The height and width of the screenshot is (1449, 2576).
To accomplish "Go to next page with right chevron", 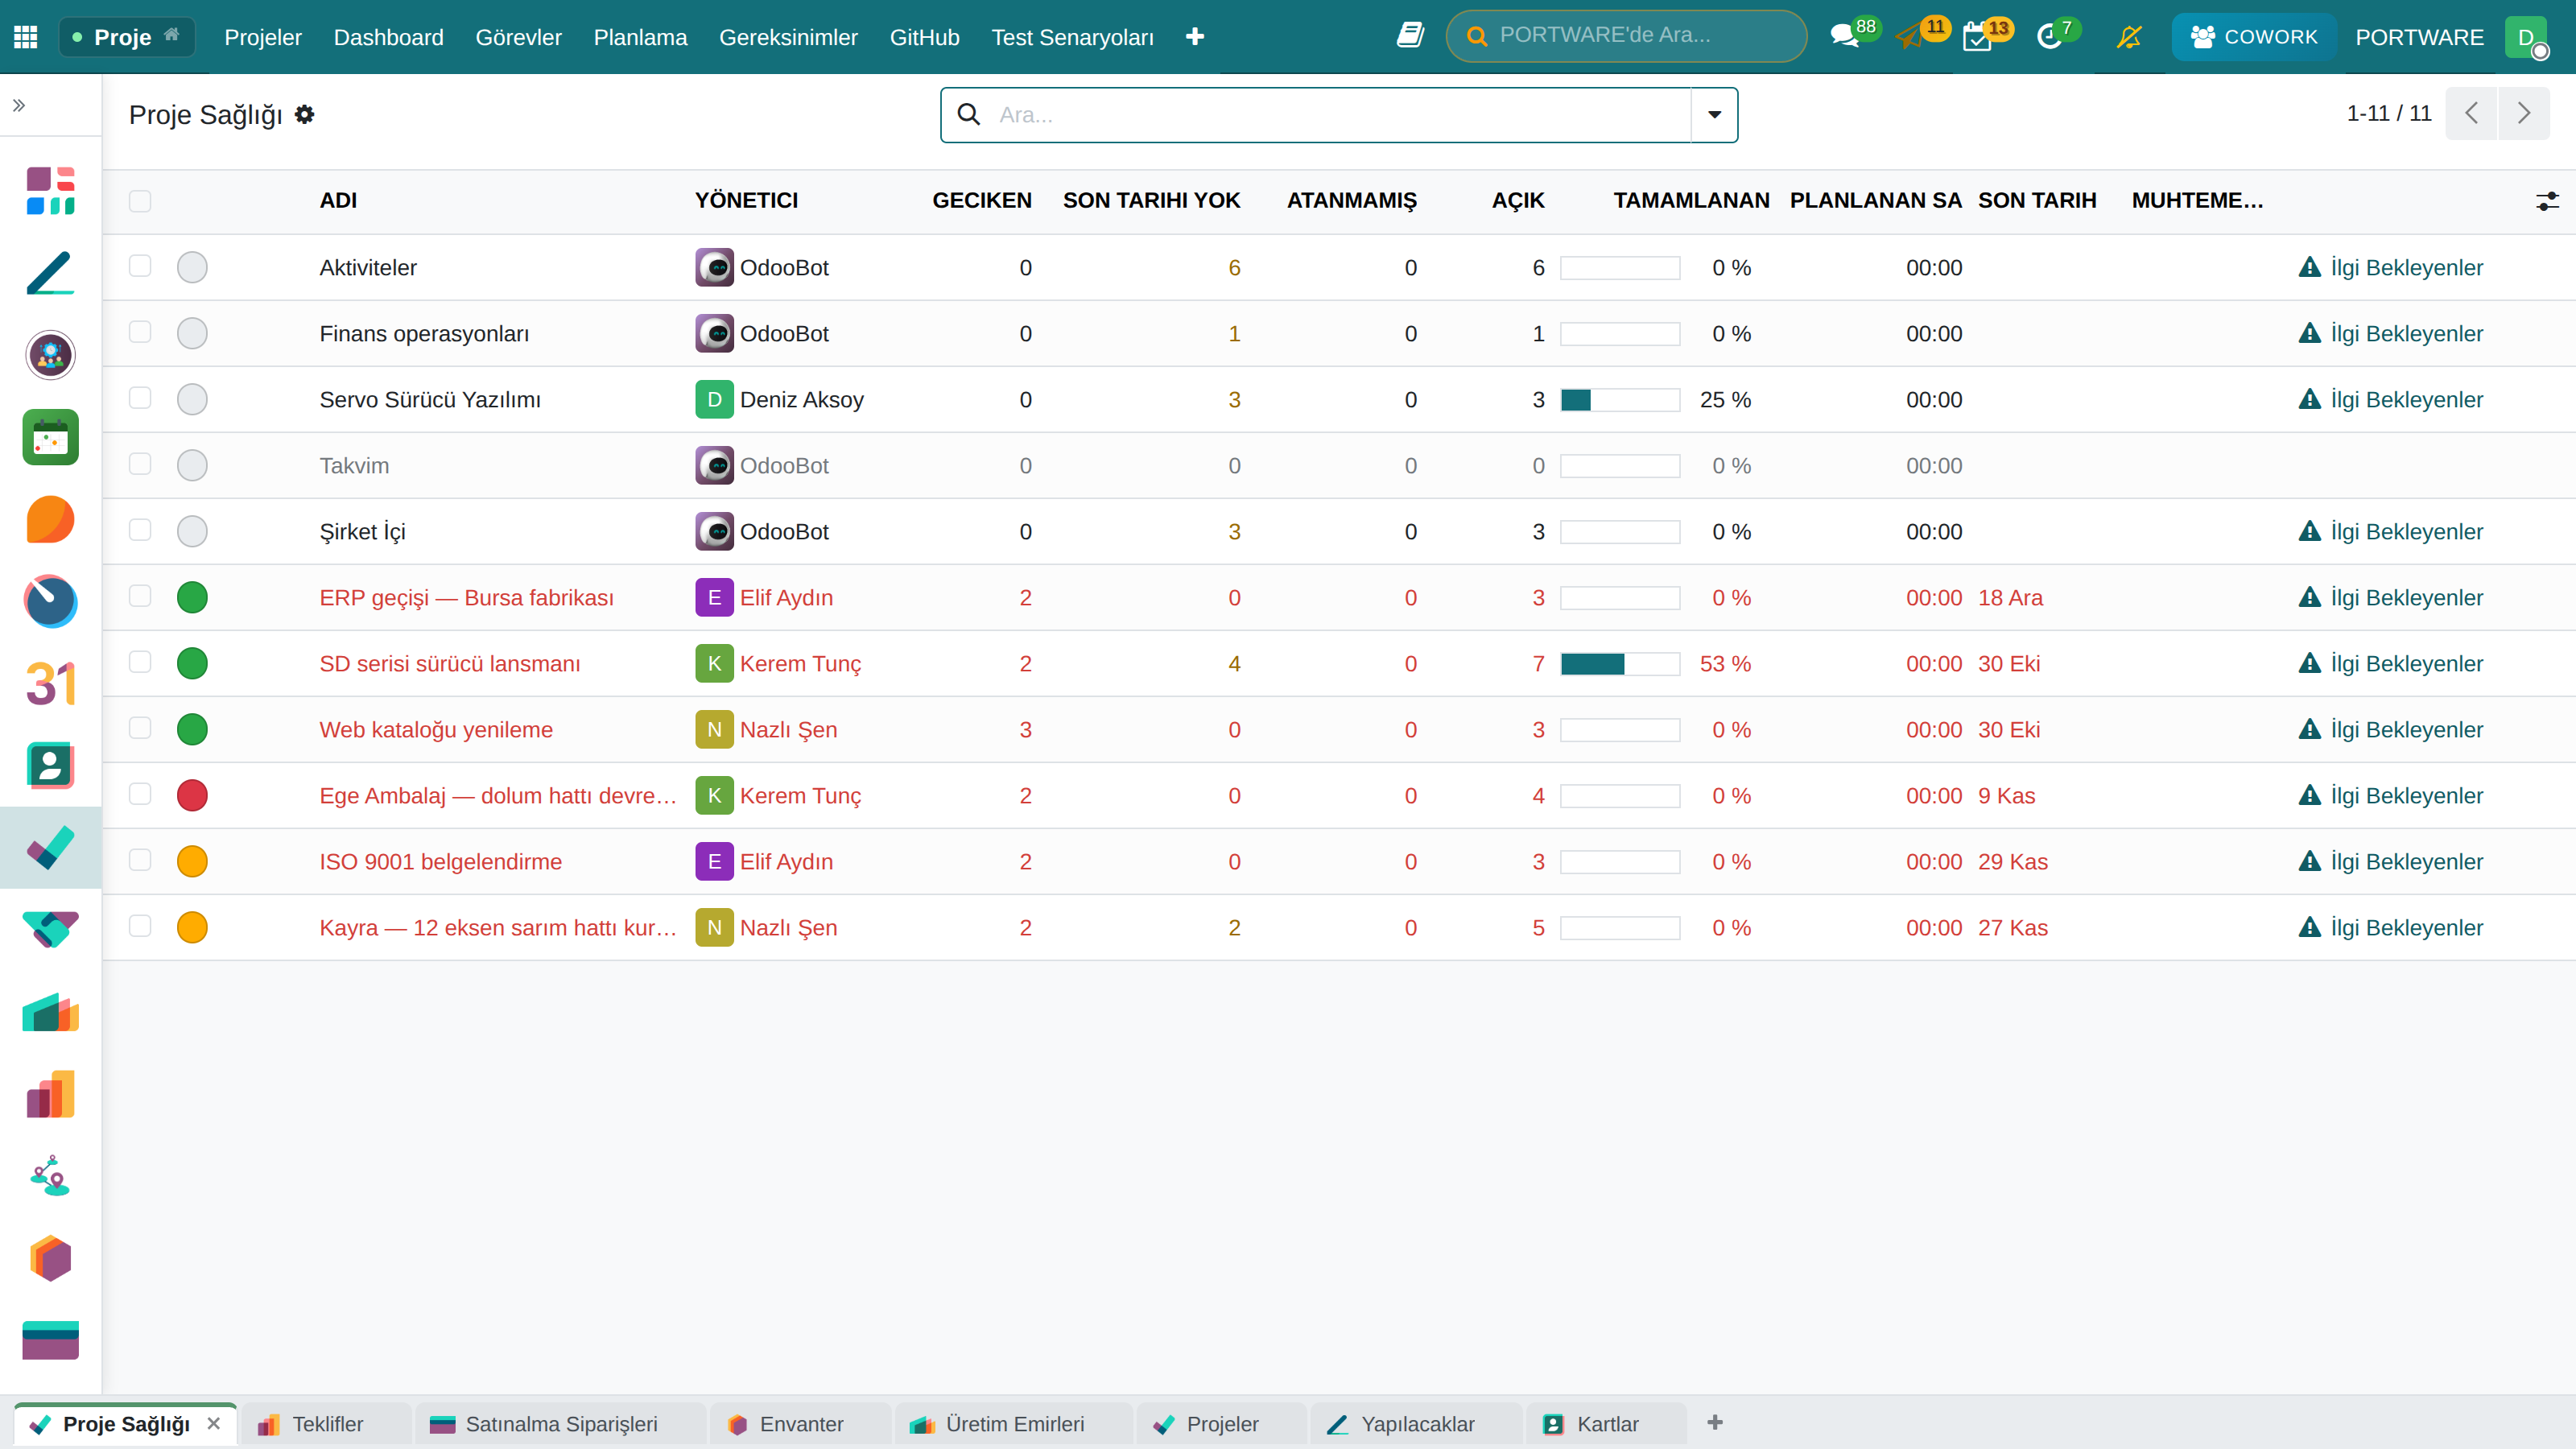I will tap(2524, 113).
